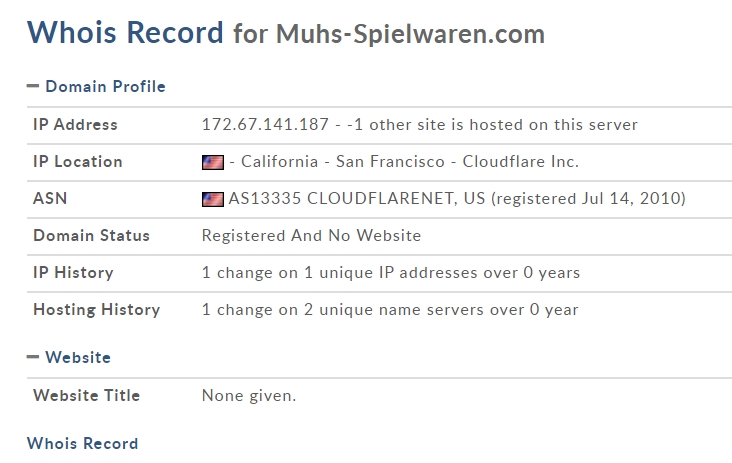Viewport: 732px width, 463px height.
Task: Click the minus icon next to Website
Action: tap(33, 357)
